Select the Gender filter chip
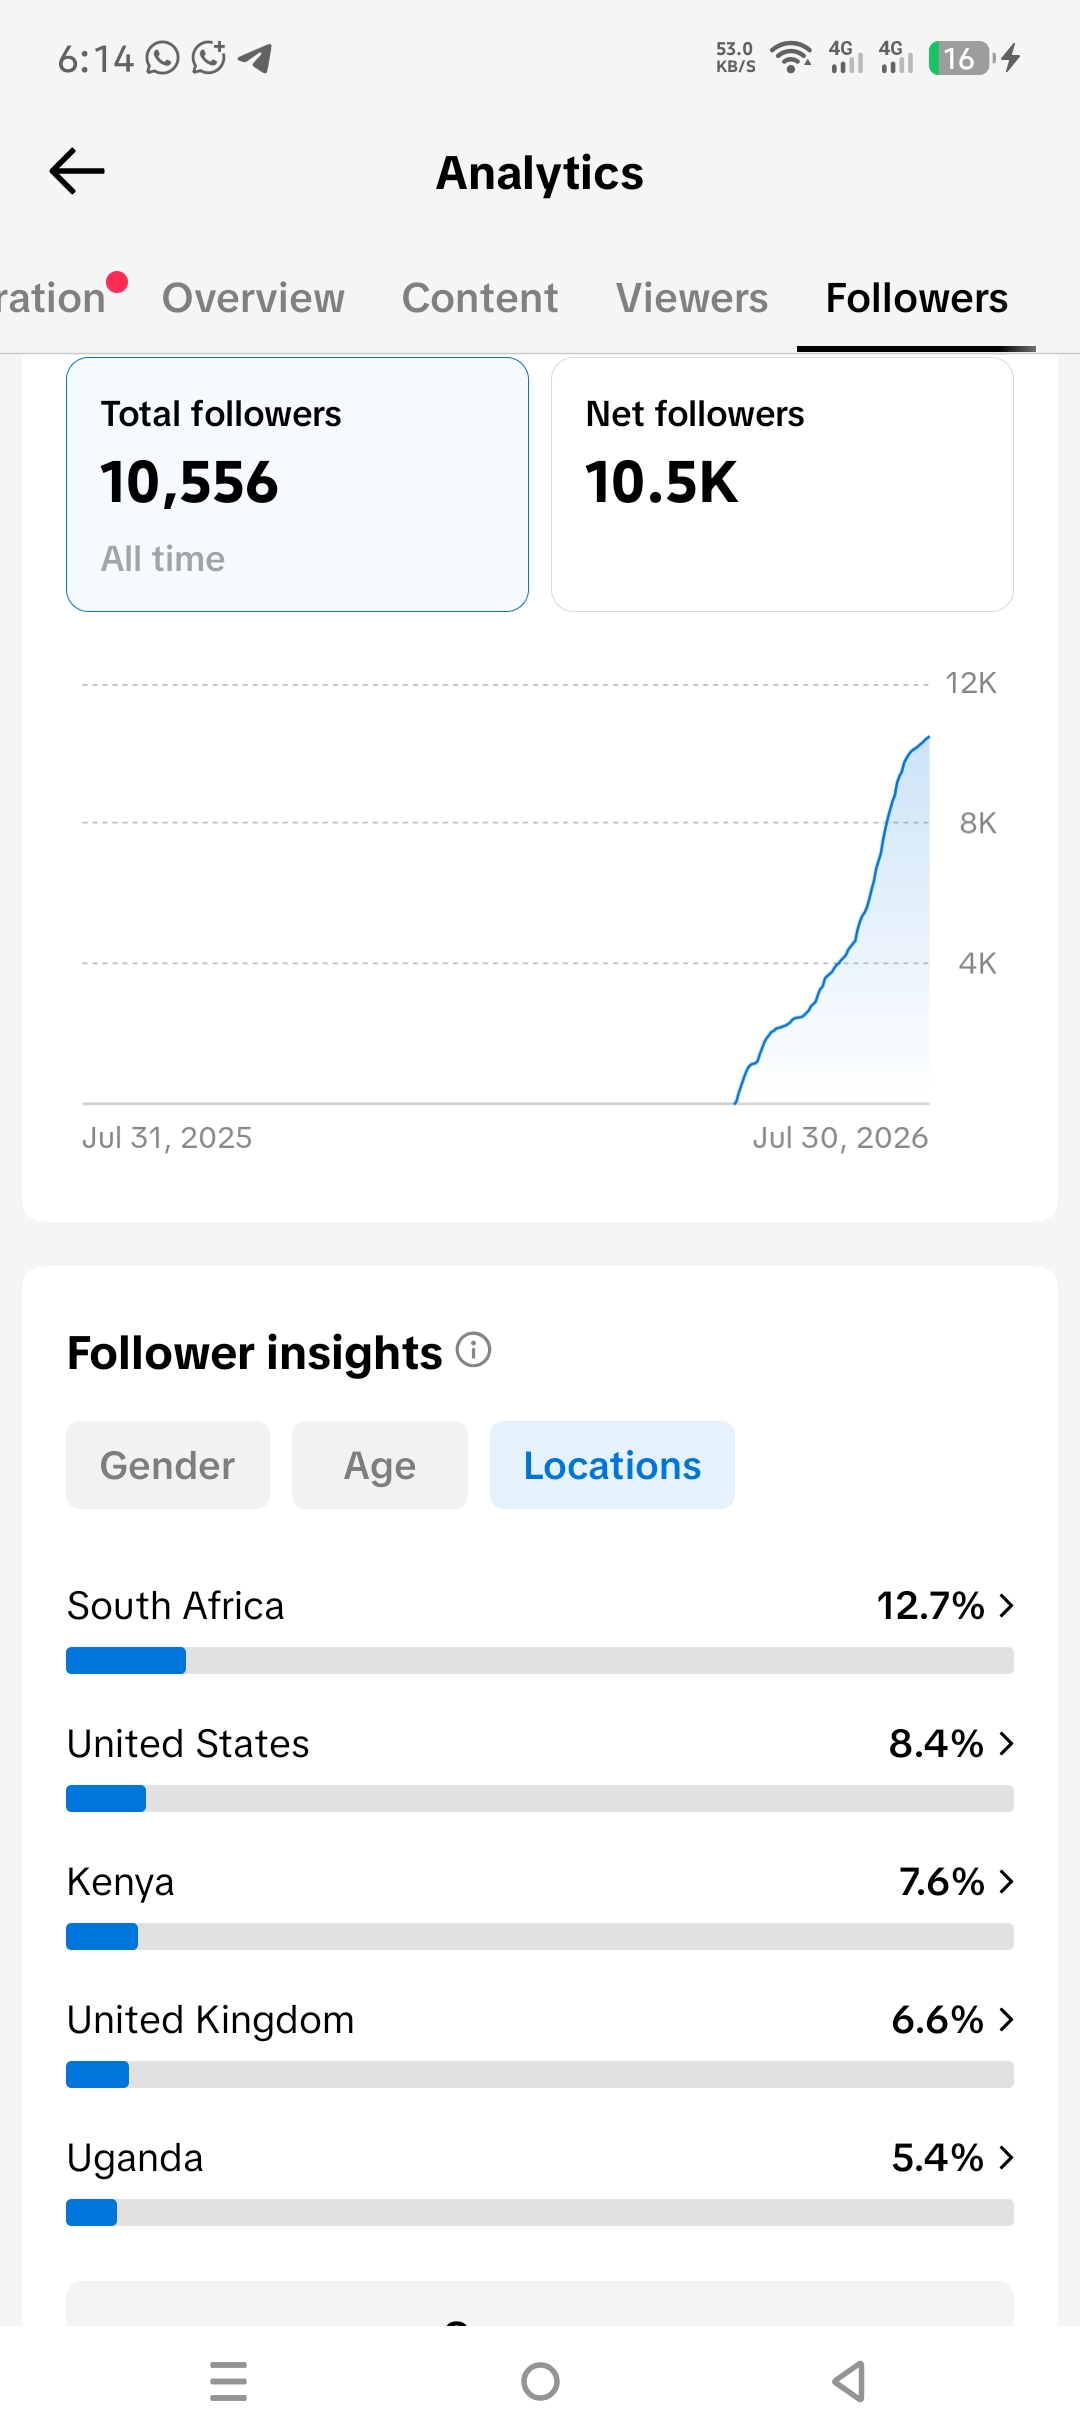Viewport: 1080px width, 2436px height. pos(168,1465)
